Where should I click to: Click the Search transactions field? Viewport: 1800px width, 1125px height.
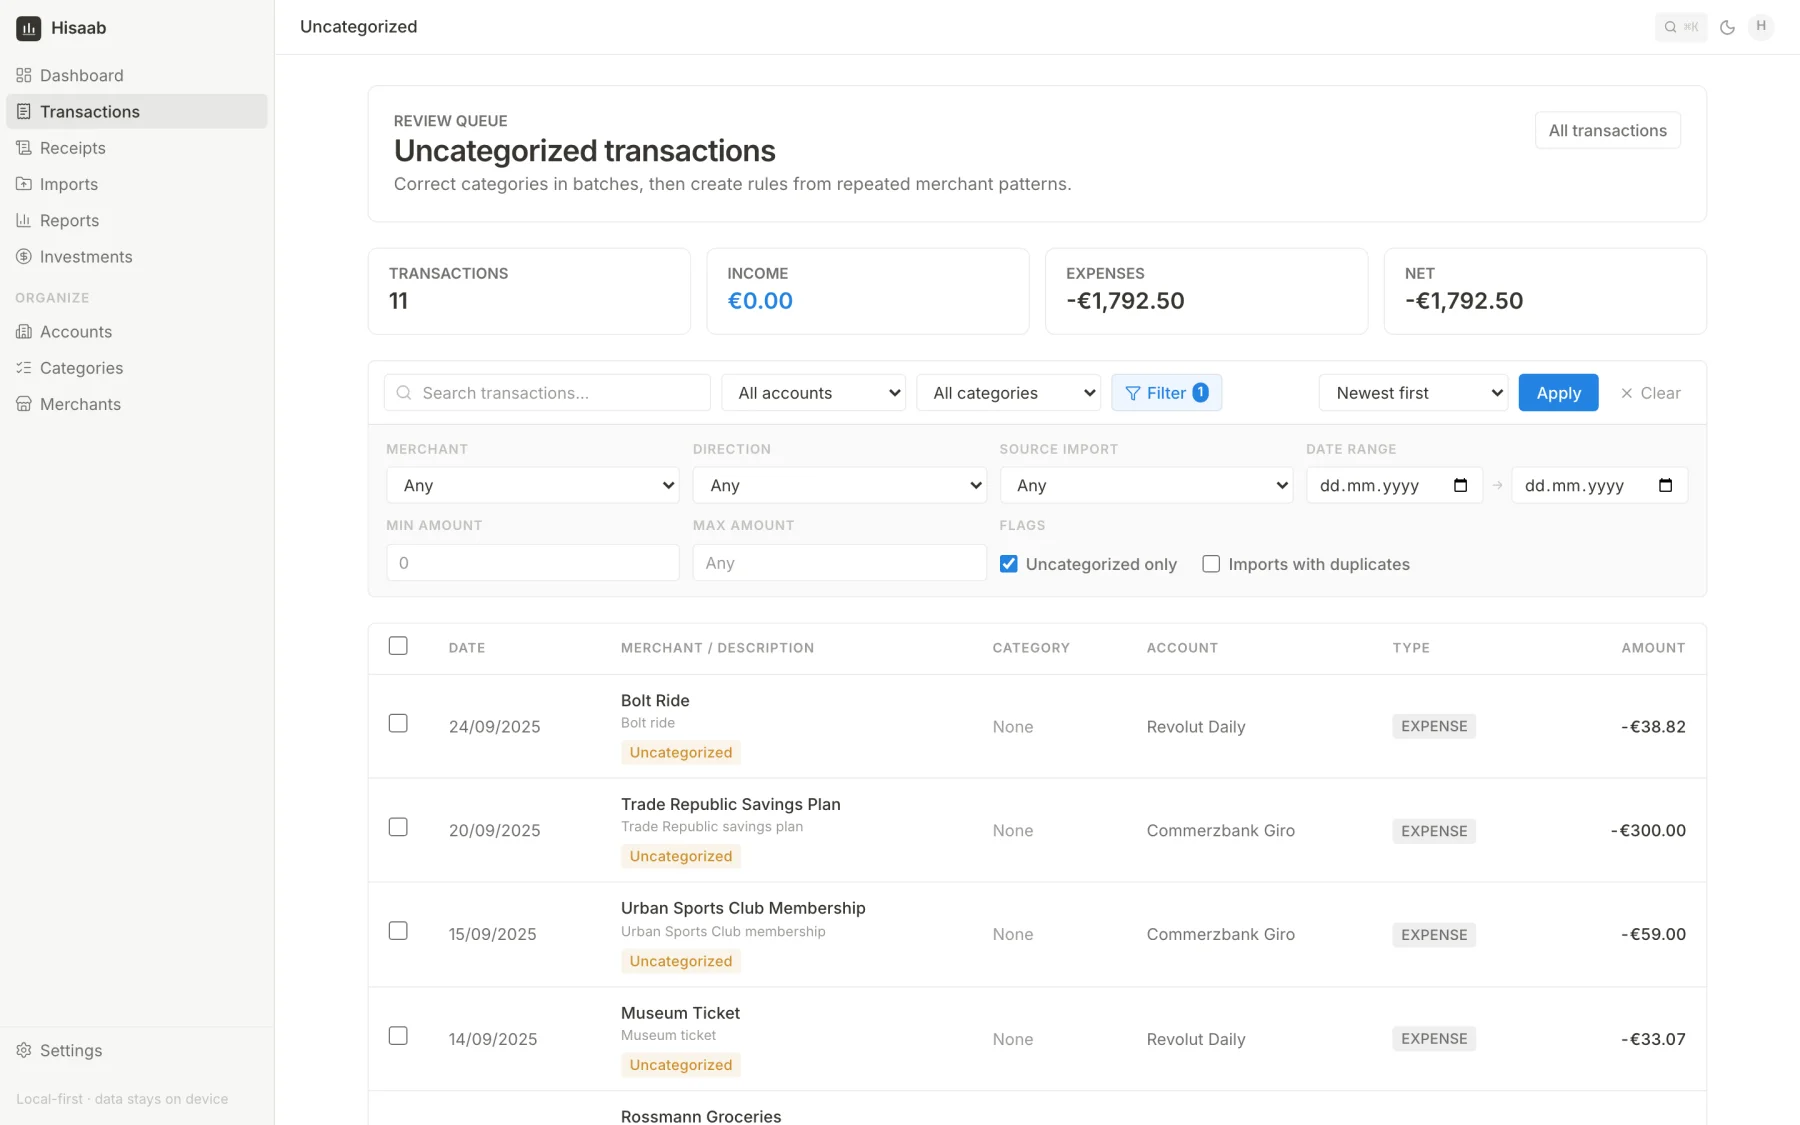click(x=547, y=393)
